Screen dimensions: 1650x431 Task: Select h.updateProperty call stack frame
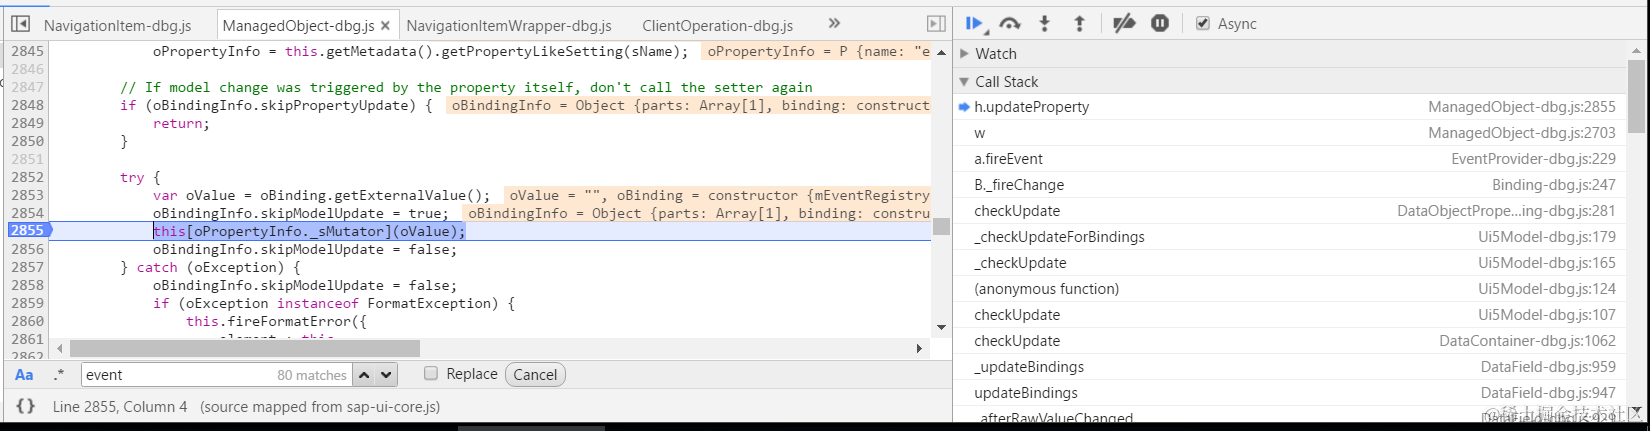pos(1291,107)
